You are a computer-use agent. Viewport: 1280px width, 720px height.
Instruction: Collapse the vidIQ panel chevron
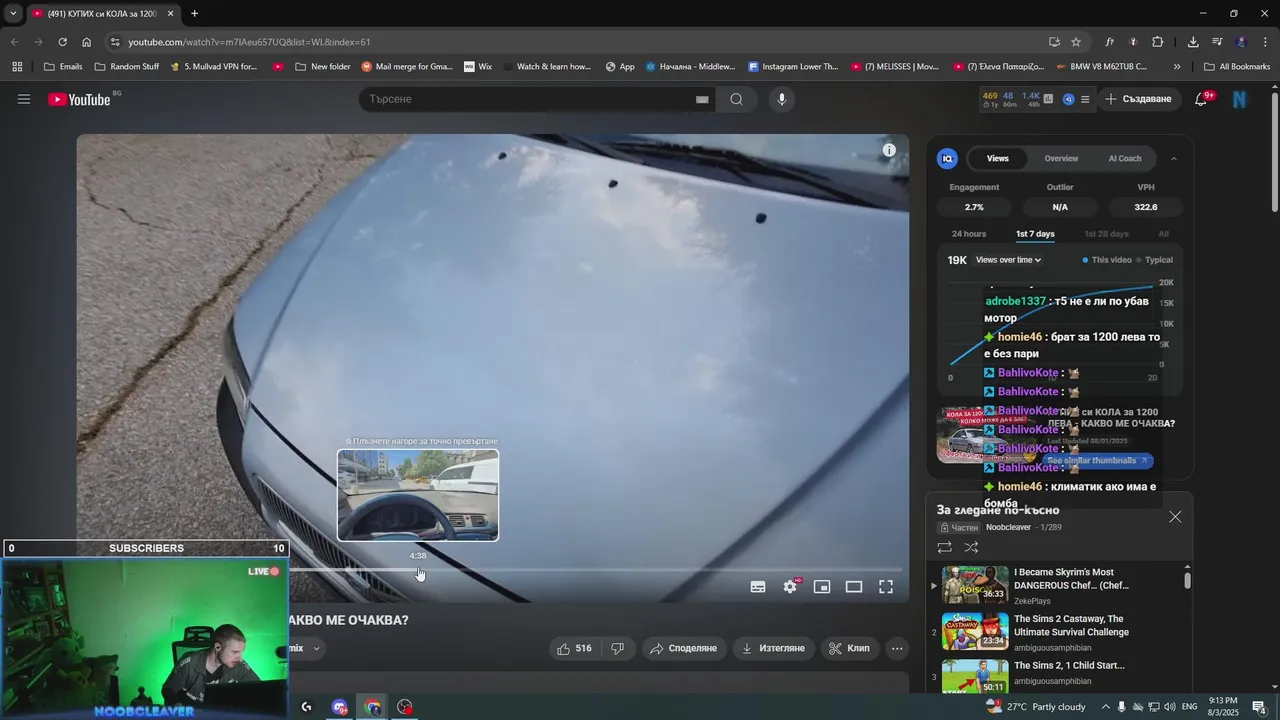(1174, 158)
